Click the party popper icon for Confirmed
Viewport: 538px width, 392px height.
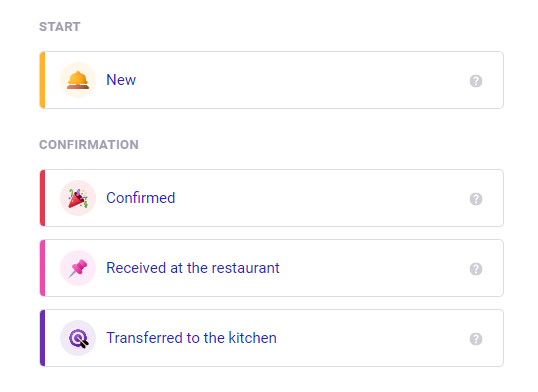tap(78, 198)
